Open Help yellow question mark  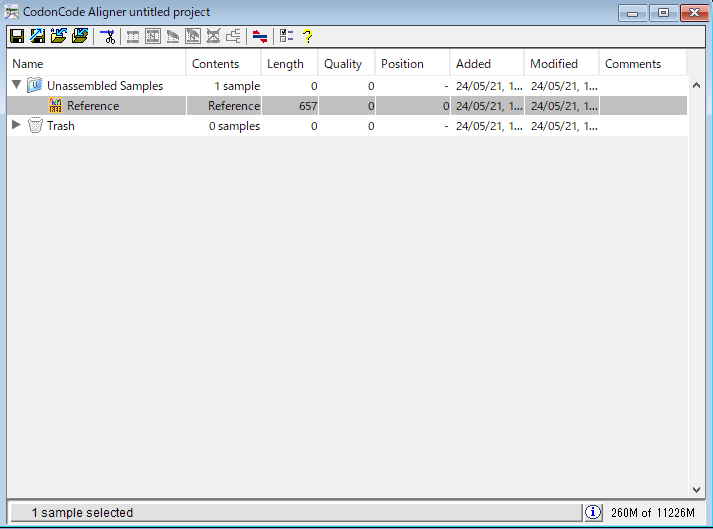[308, 37]
